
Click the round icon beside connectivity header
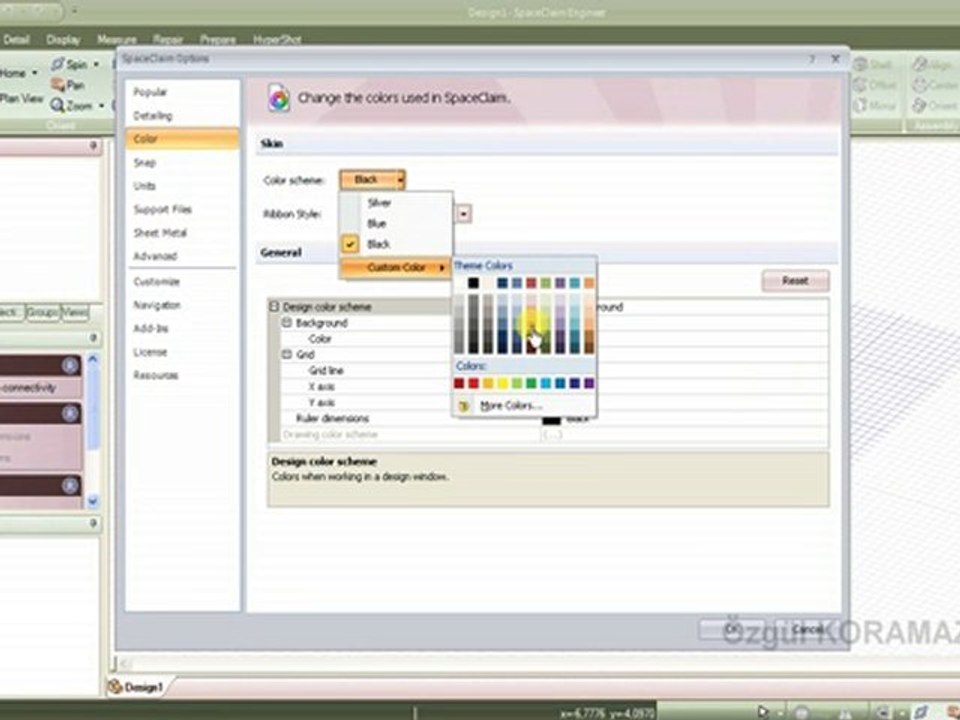click(70, 366)
